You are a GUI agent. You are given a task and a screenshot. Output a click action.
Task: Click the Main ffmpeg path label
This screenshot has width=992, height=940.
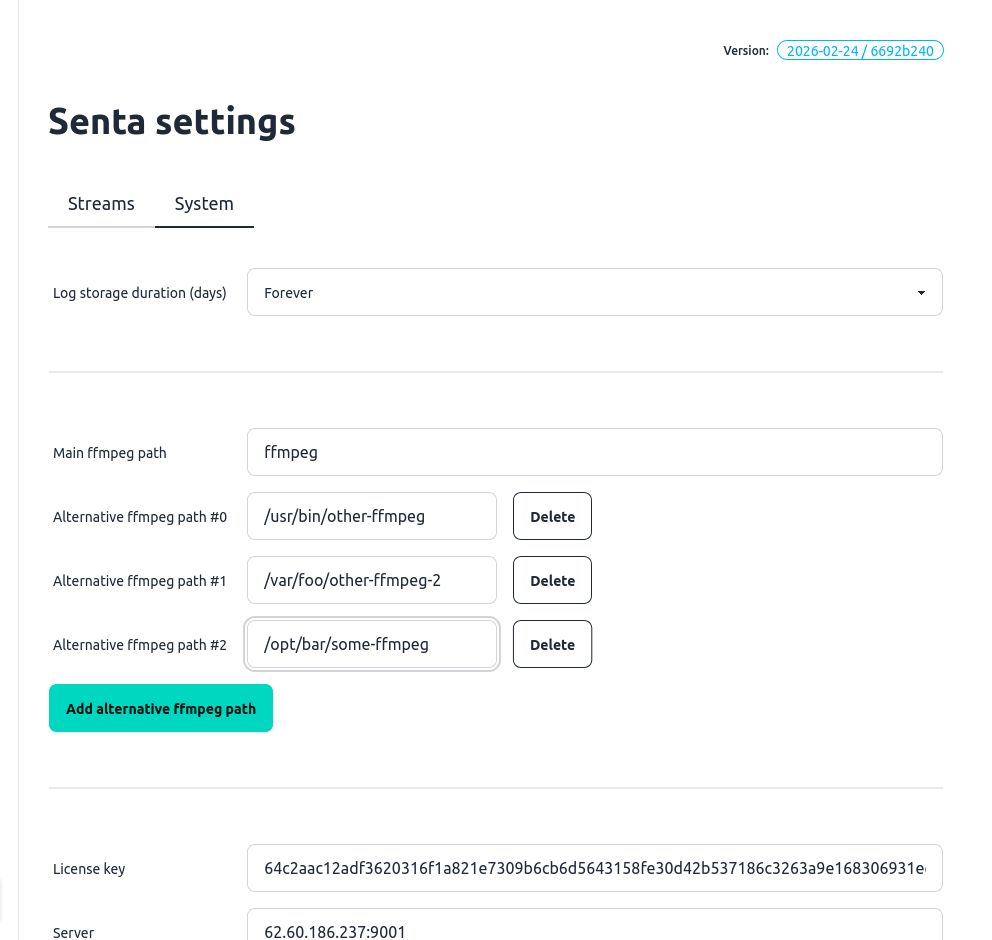point(110,453)
